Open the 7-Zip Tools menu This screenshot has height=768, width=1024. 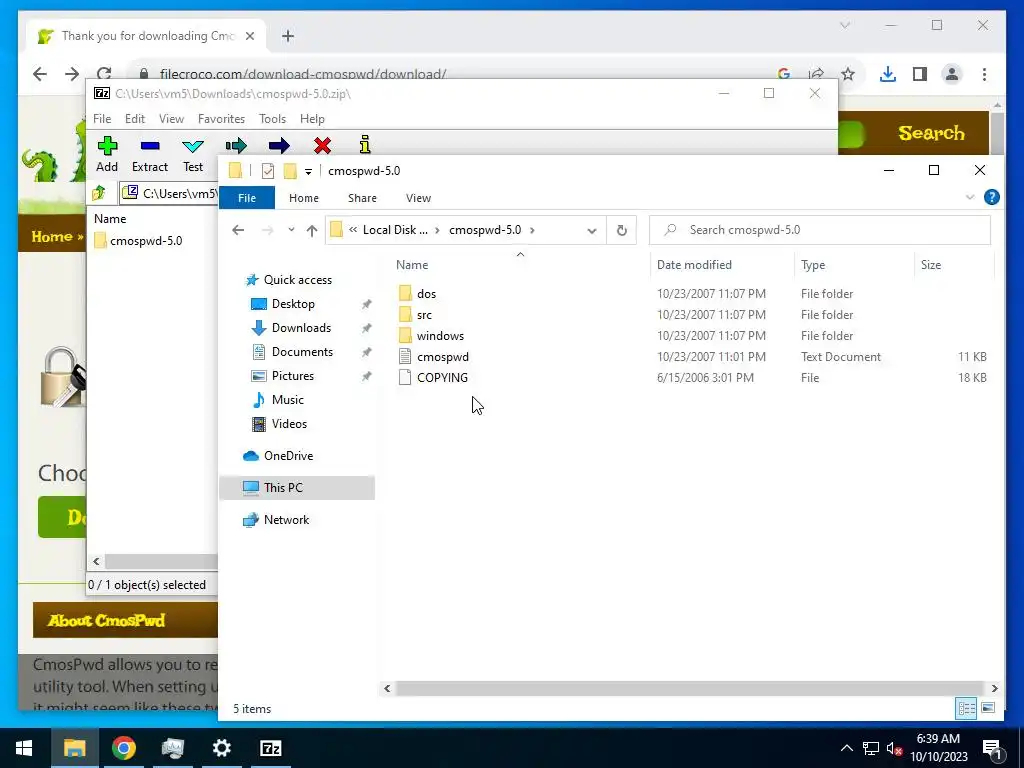point(272,119)
